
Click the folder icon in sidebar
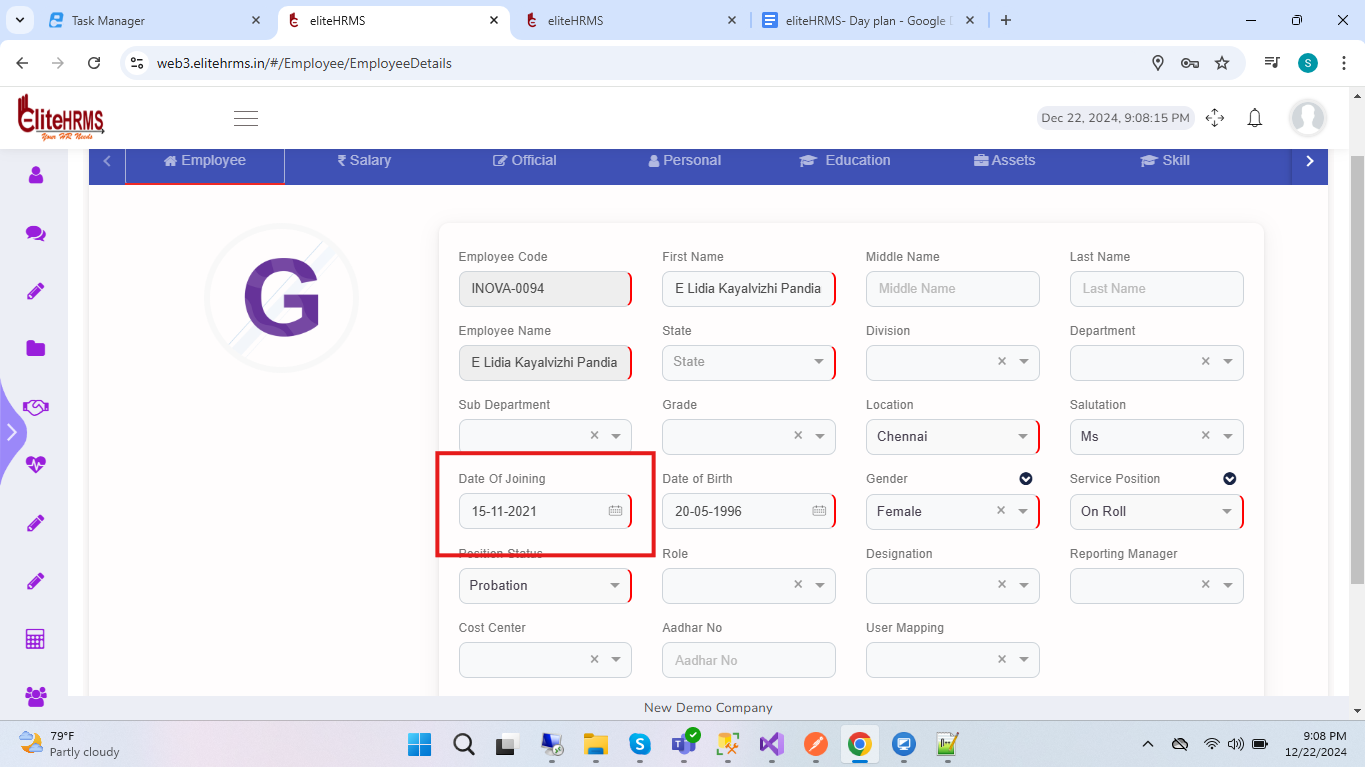tap(36, 348)
